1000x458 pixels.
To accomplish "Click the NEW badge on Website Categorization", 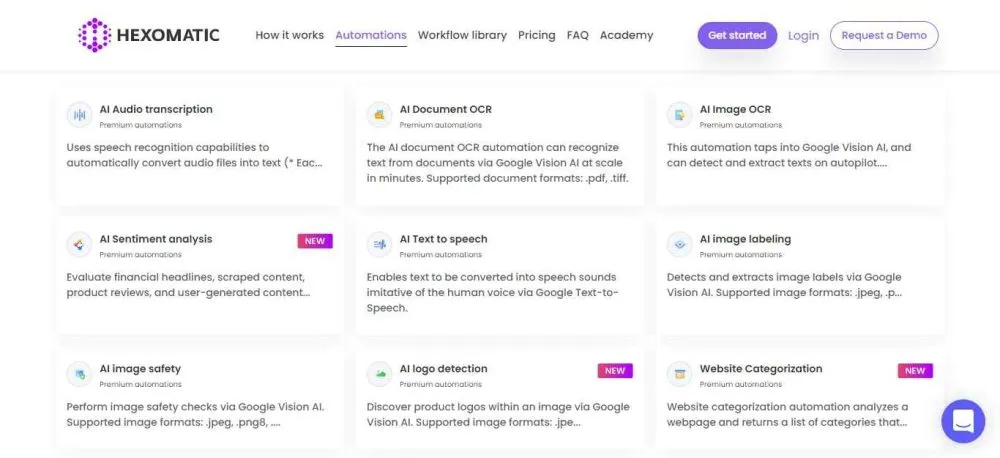I will (915, 371).
